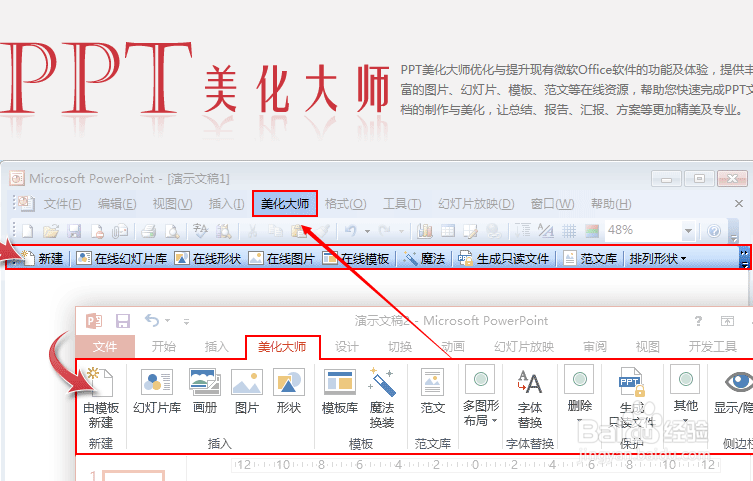This screenshot has width=753, height=481.
Task: Click the Save floppy icon in upper PowerPoint window
Action: 74,231
